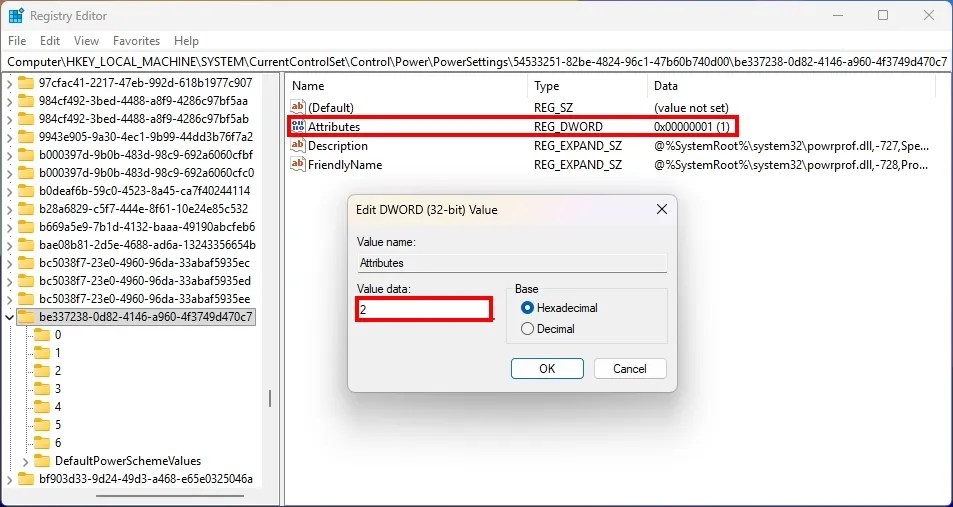The image size is (953, 507).
Task: Expand the 9943e905-9a30-4ec1-9b99-44dd3b76f7a2 key
Action: click(x=9, y=137)
